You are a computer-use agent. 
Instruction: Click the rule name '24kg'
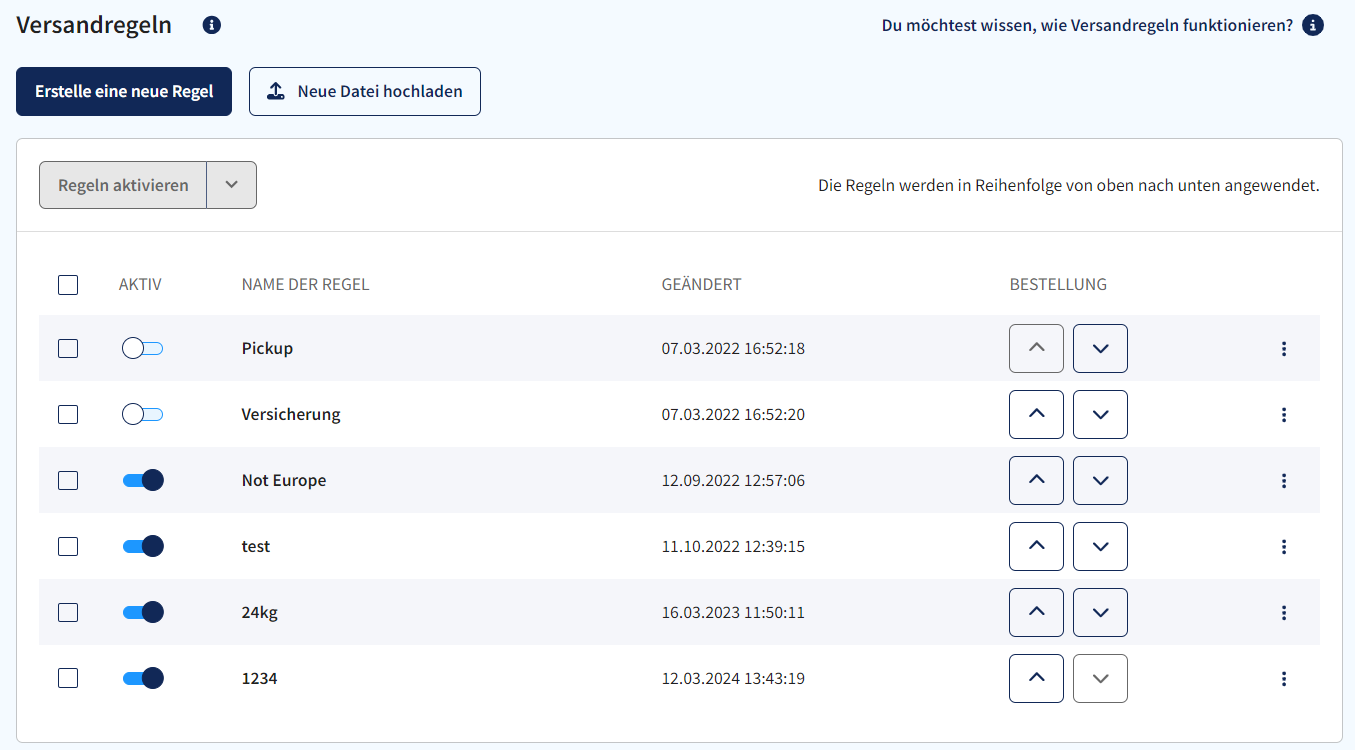tap(260, 612)
